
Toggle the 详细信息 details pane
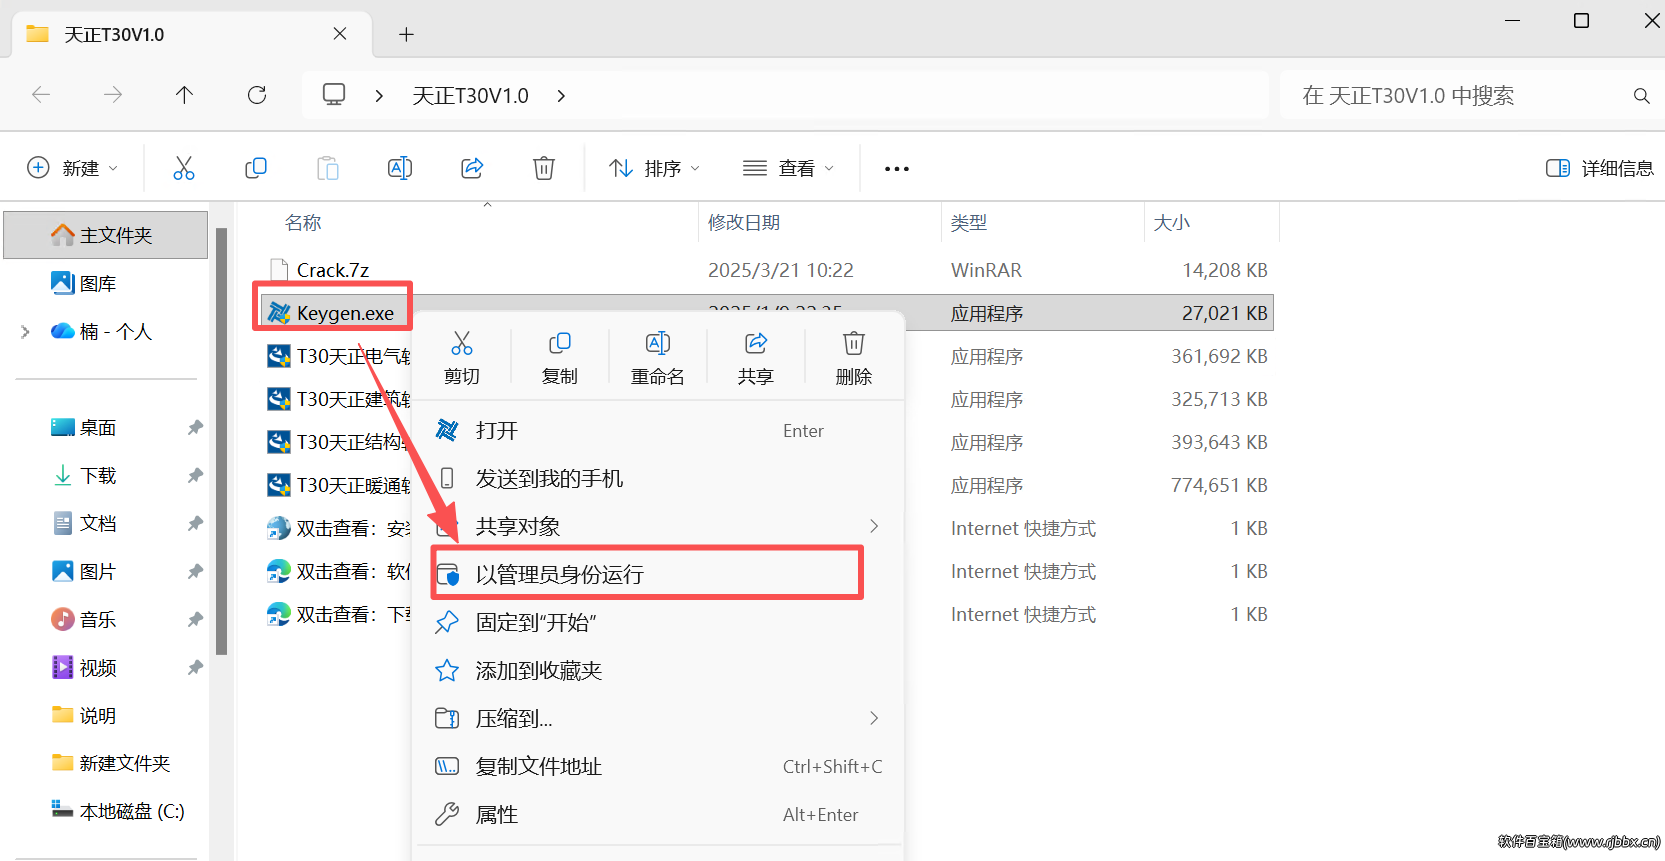coord(1600,168)
